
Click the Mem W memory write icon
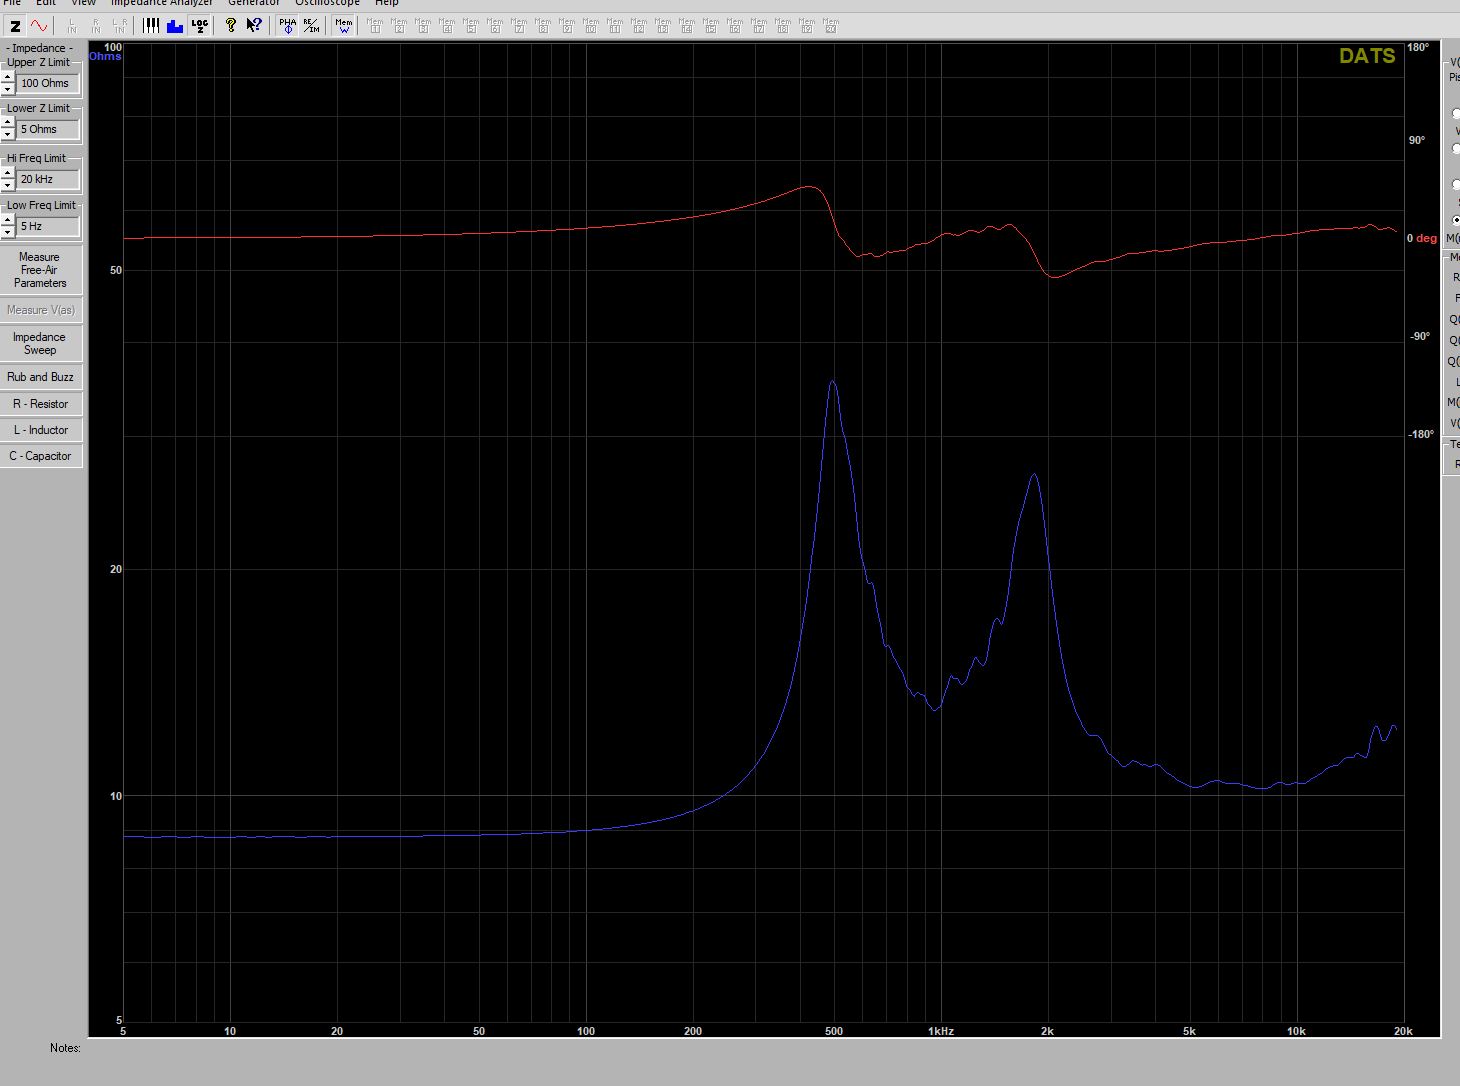click(344, 25)
